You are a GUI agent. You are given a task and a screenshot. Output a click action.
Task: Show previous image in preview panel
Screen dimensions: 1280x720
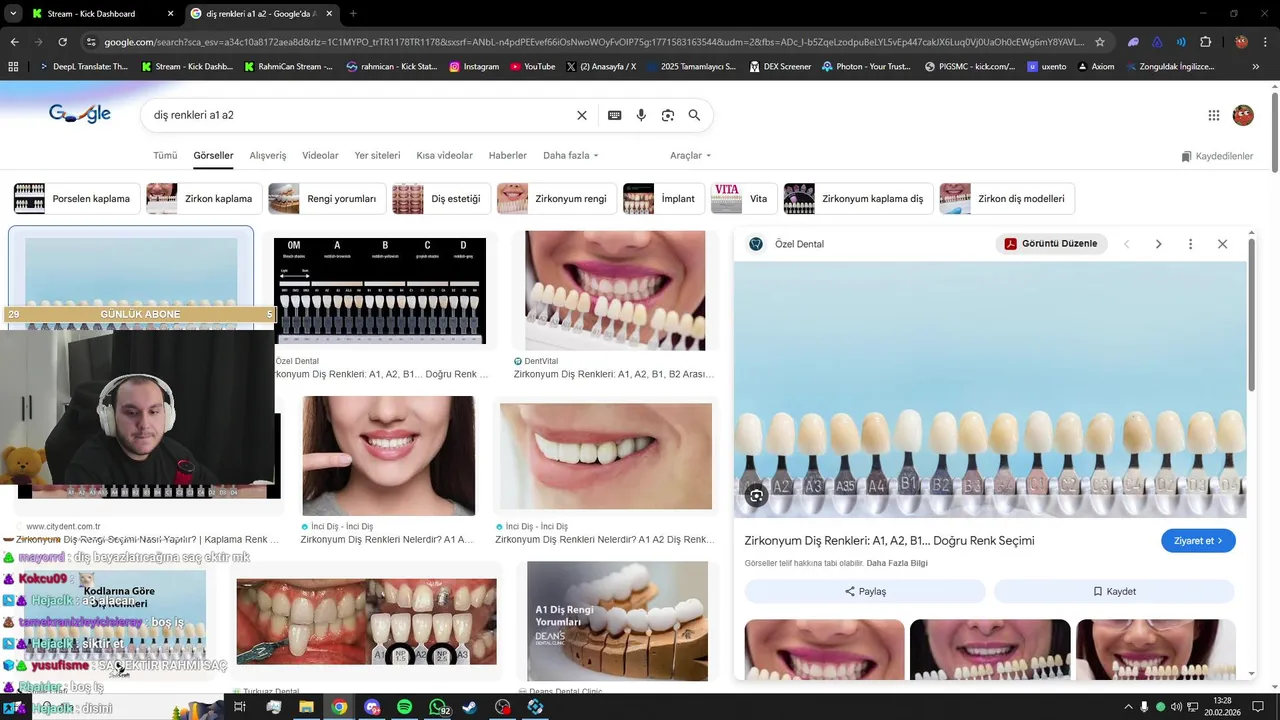[x=1126, y=244]
